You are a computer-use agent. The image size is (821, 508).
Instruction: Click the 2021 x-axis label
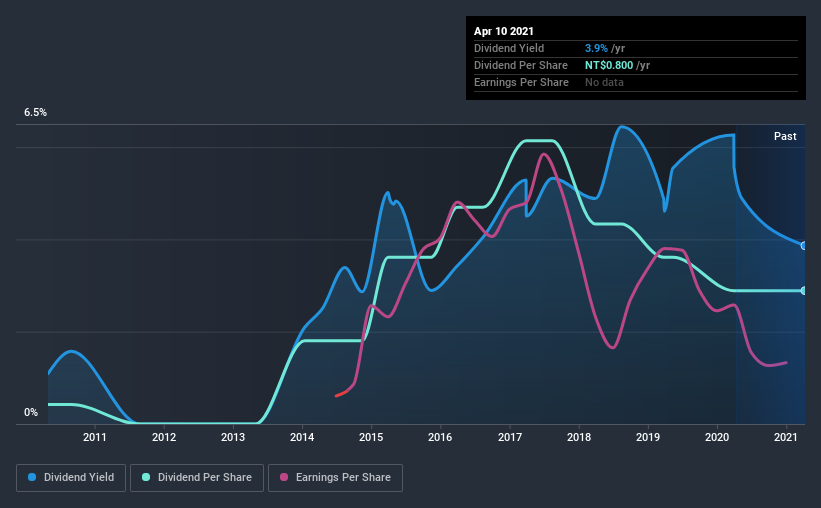[x=786, y=437]
